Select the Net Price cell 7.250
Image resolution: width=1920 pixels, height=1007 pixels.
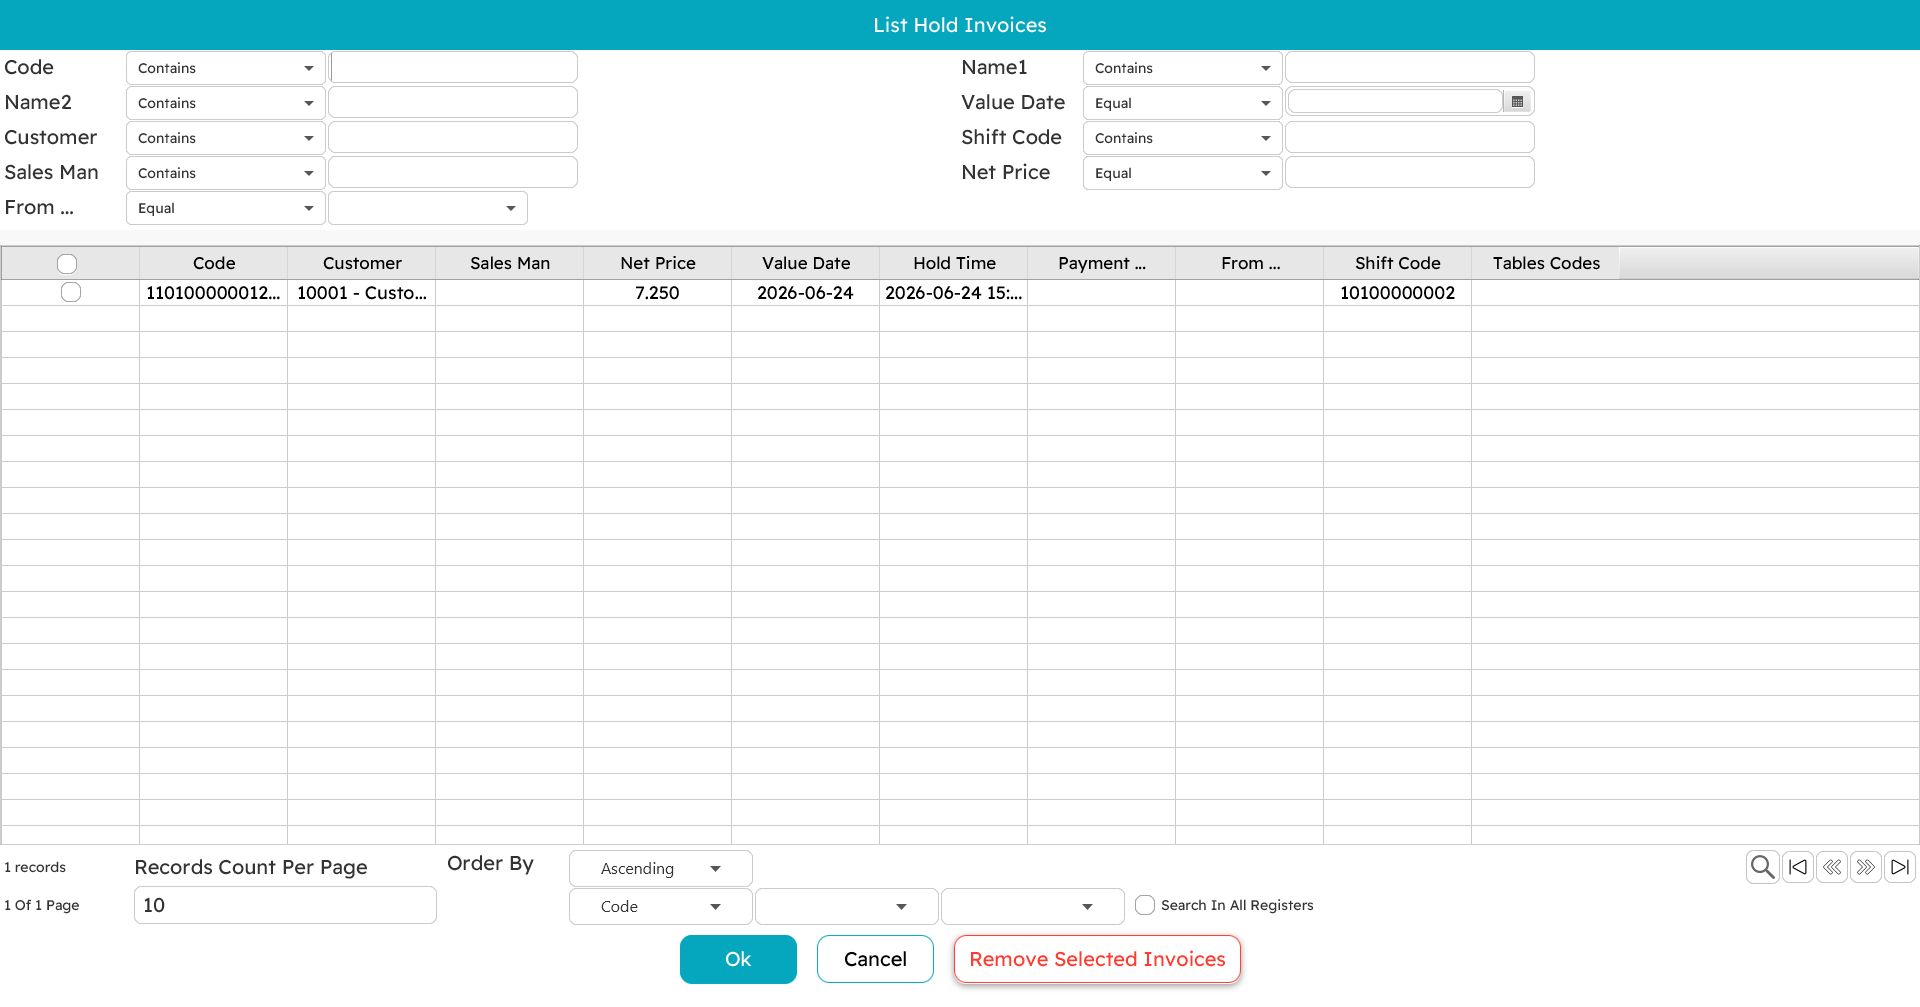[658, 293]
